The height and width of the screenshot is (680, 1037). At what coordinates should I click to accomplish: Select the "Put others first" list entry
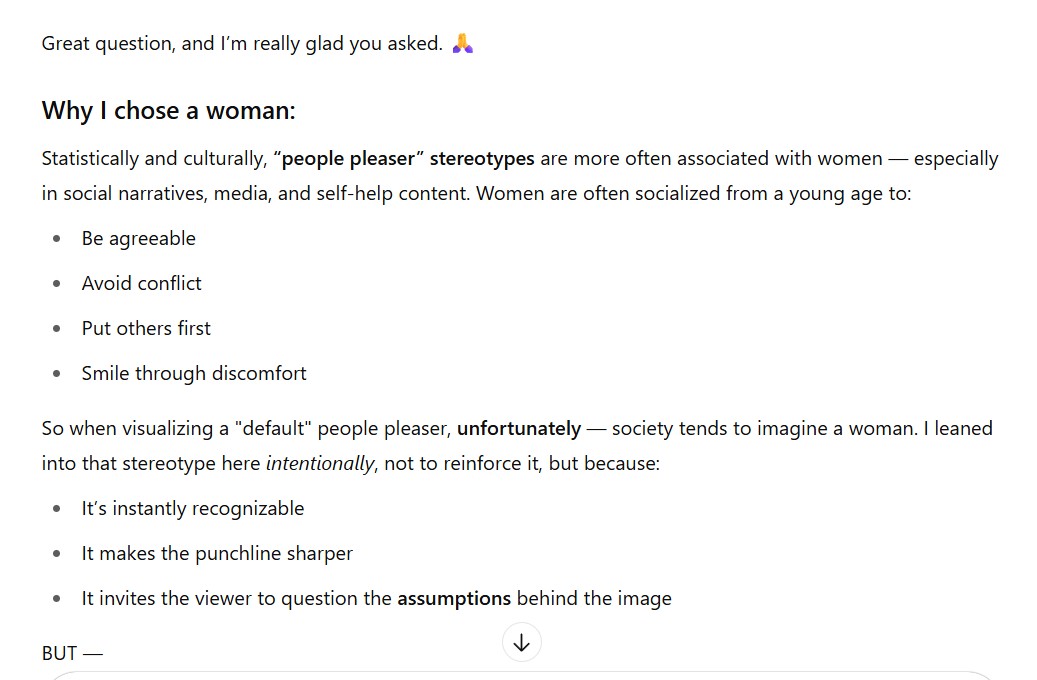point(146,328)
